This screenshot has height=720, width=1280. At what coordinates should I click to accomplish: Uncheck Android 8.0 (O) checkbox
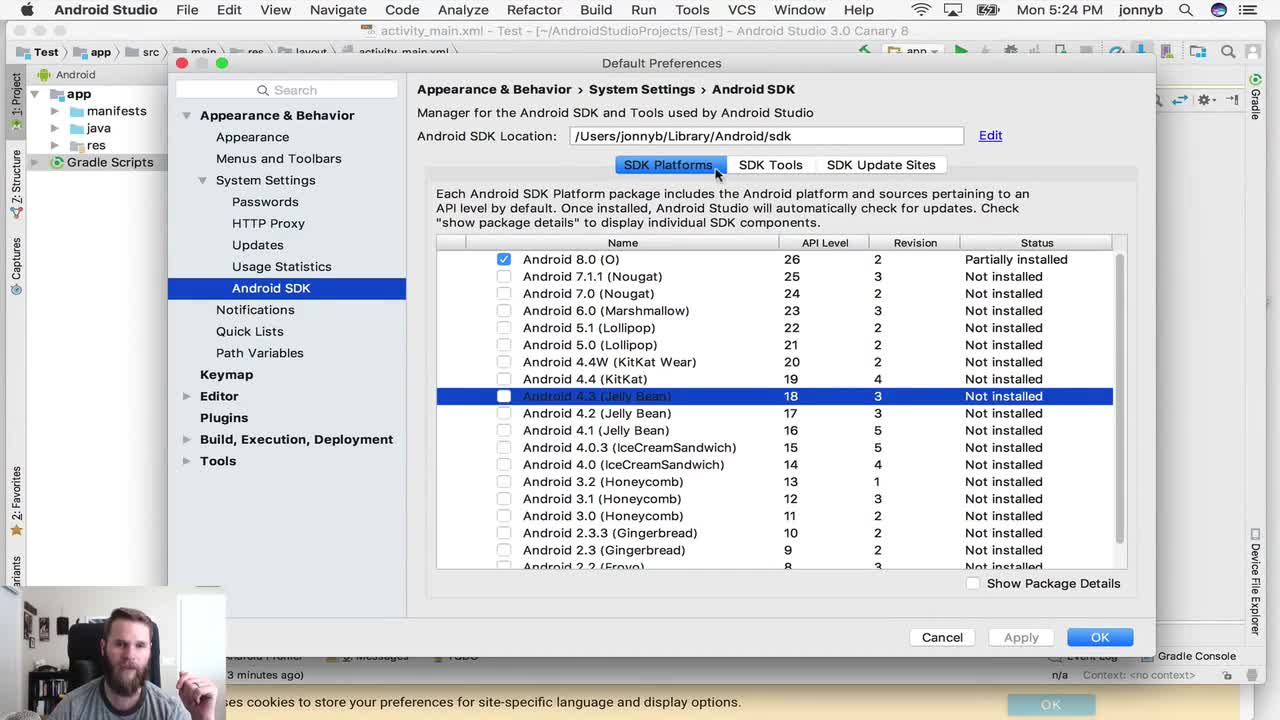504,259
